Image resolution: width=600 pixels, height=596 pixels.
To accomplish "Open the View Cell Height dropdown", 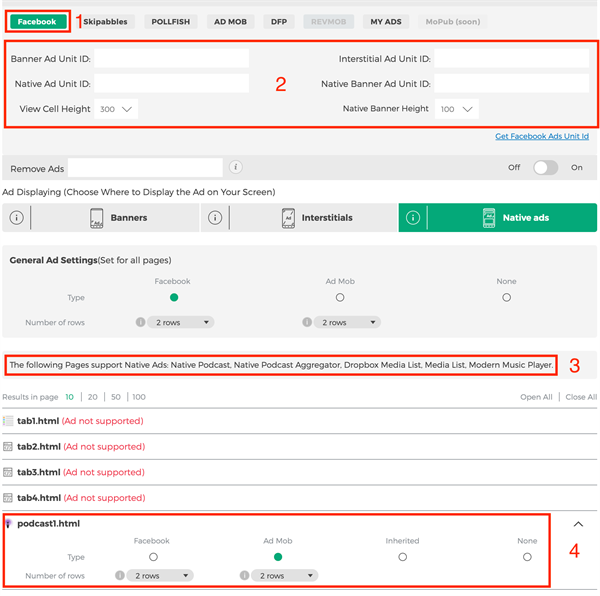I will tap(116, 109).
